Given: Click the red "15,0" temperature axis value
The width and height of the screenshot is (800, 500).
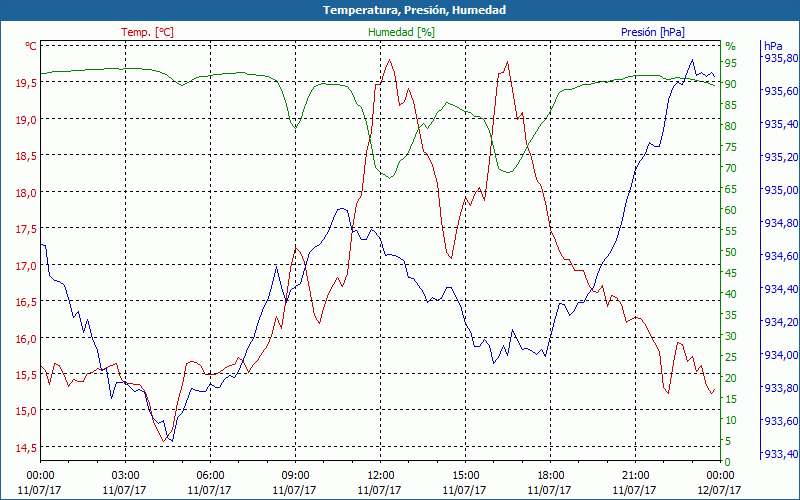Looking at the screenshot, I should [x=26, y=411].
